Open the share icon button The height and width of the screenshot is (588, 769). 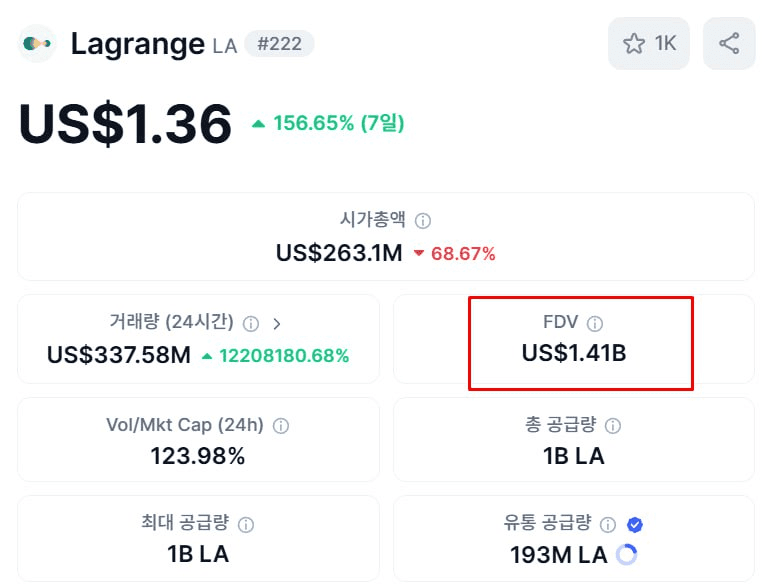pyautogui.click(x=729, y=44)
